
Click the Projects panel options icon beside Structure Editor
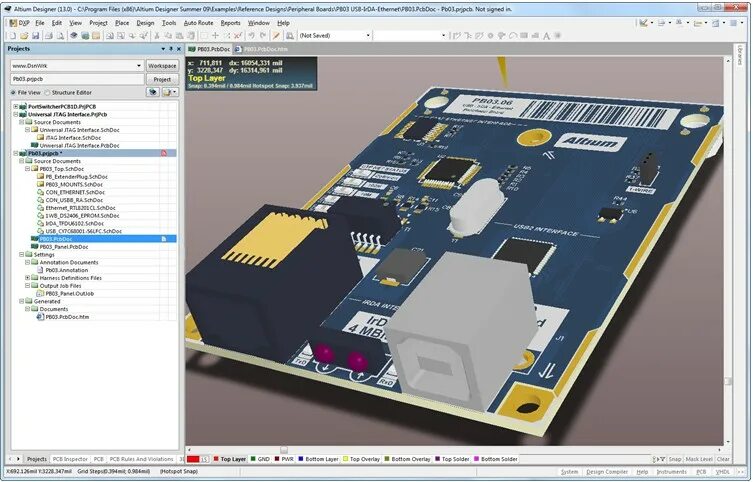click(x=169, y=92)
